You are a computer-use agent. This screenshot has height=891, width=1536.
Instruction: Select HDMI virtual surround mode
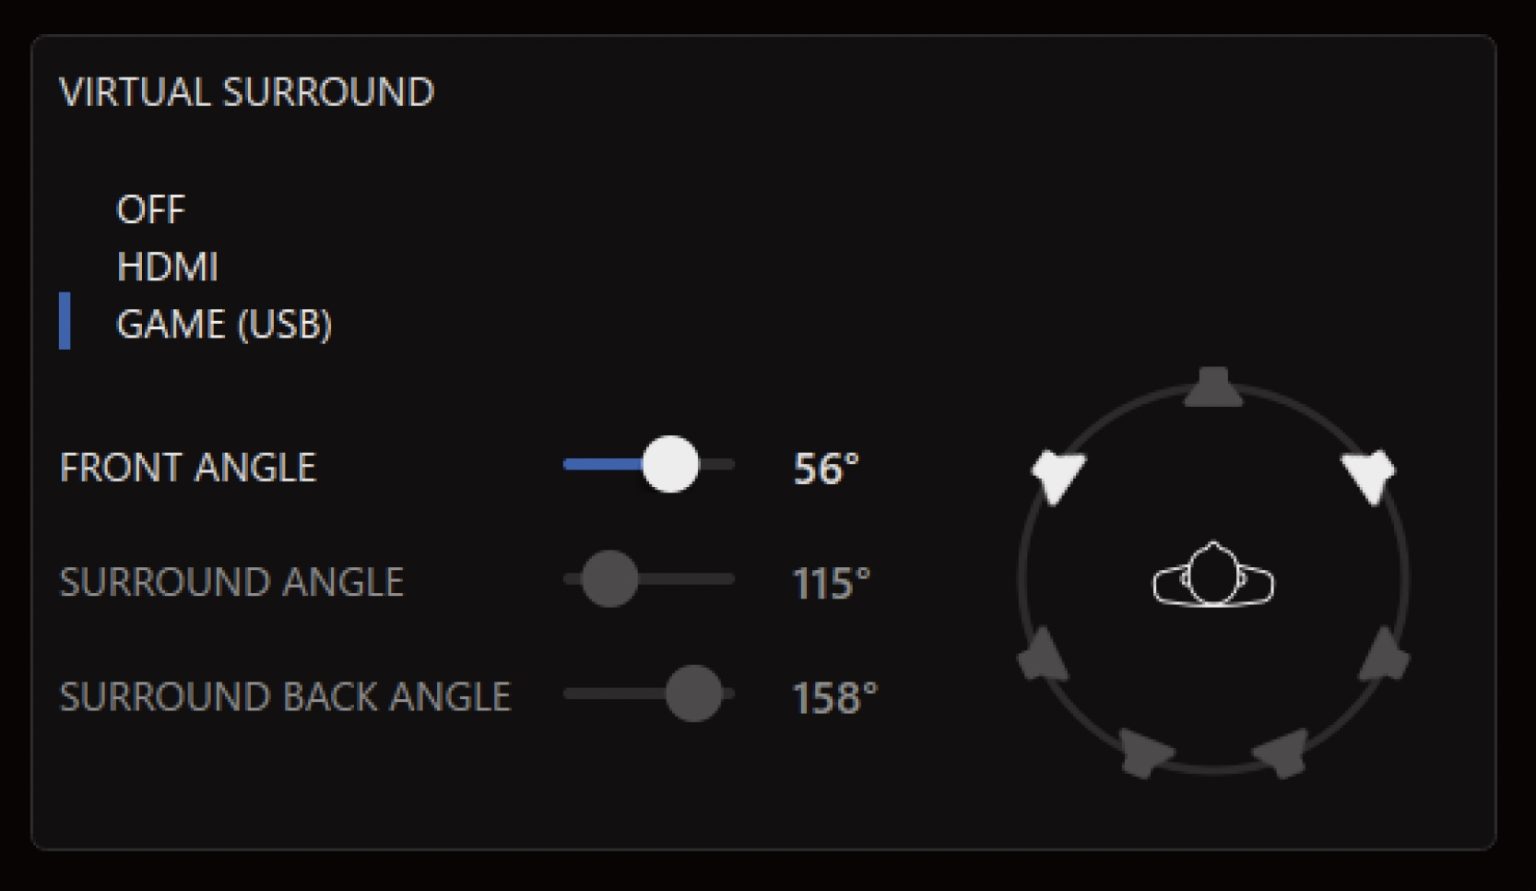click(x=167, y=267)
